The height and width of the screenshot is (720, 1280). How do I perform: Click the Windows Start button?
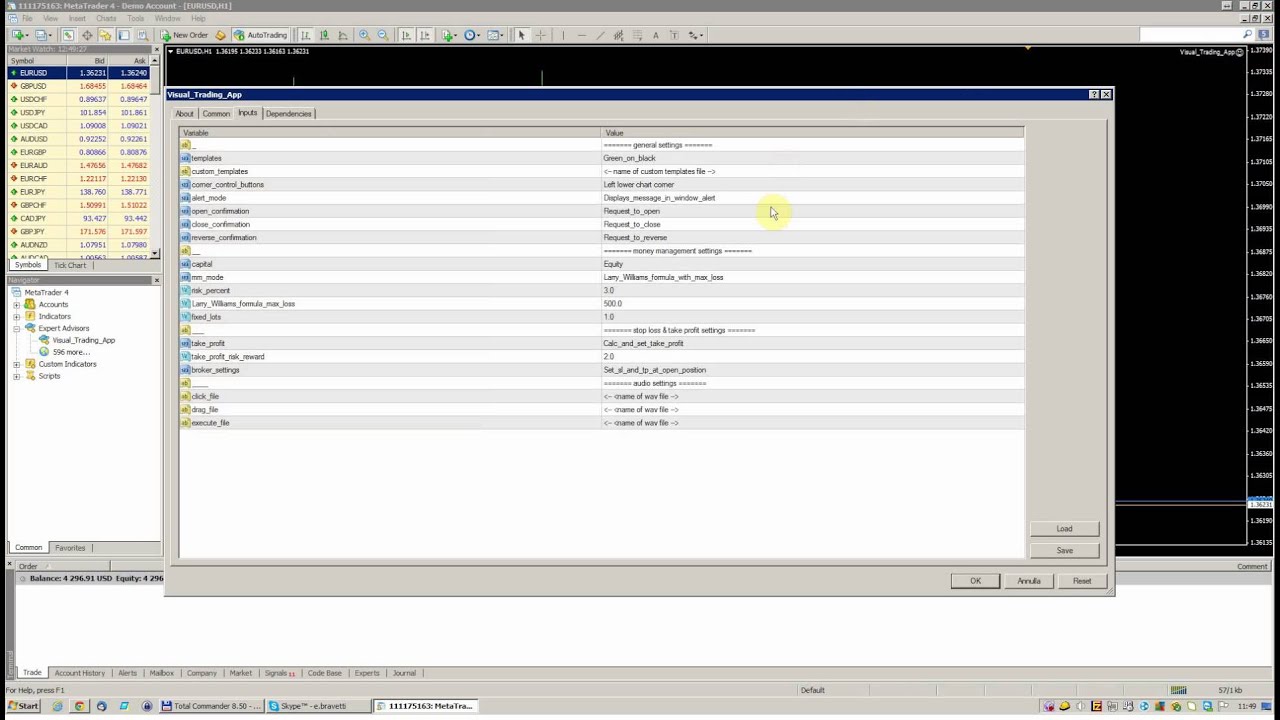point(22,706)
